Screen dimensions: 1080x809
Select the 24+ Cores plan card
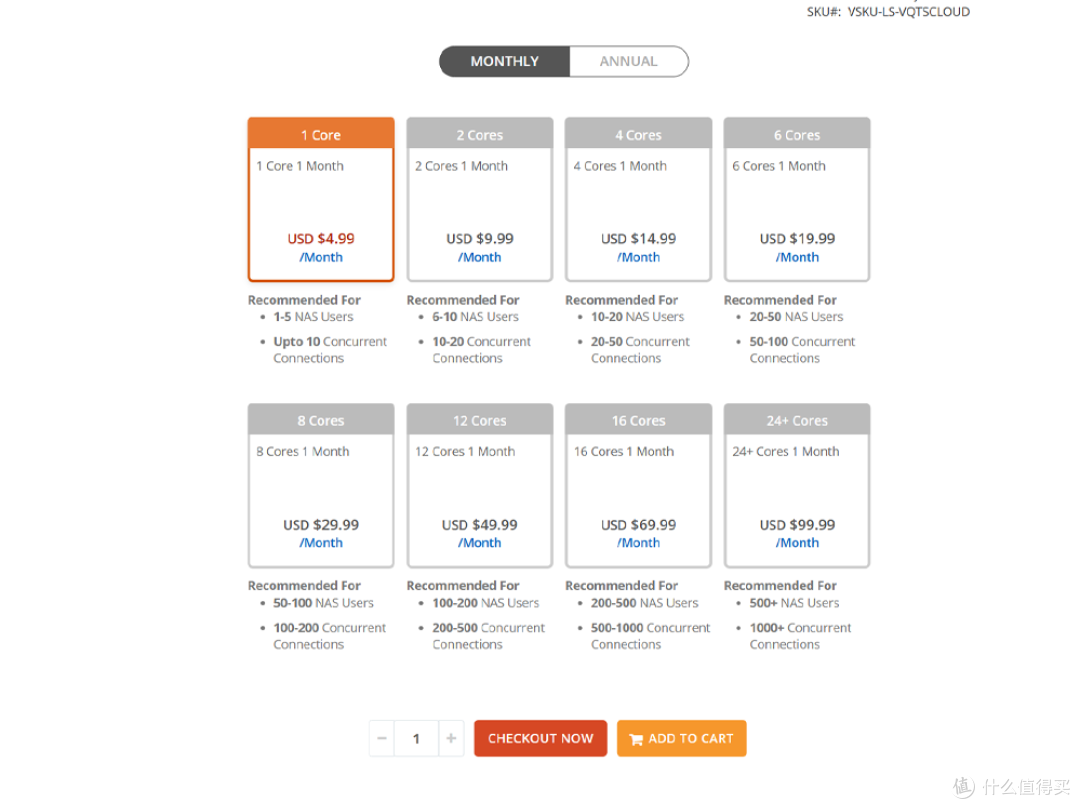(x=797, y=485)
